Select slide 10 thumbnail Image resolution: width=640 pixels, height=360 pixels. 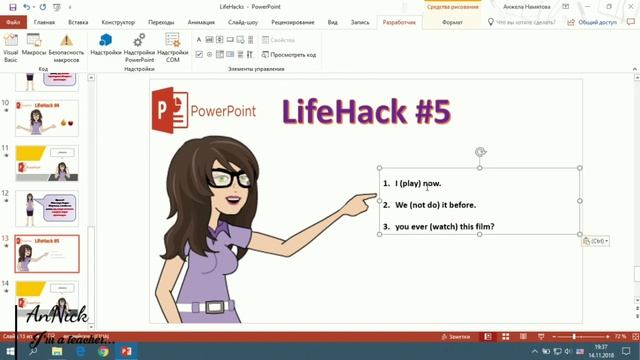point(47,118)
